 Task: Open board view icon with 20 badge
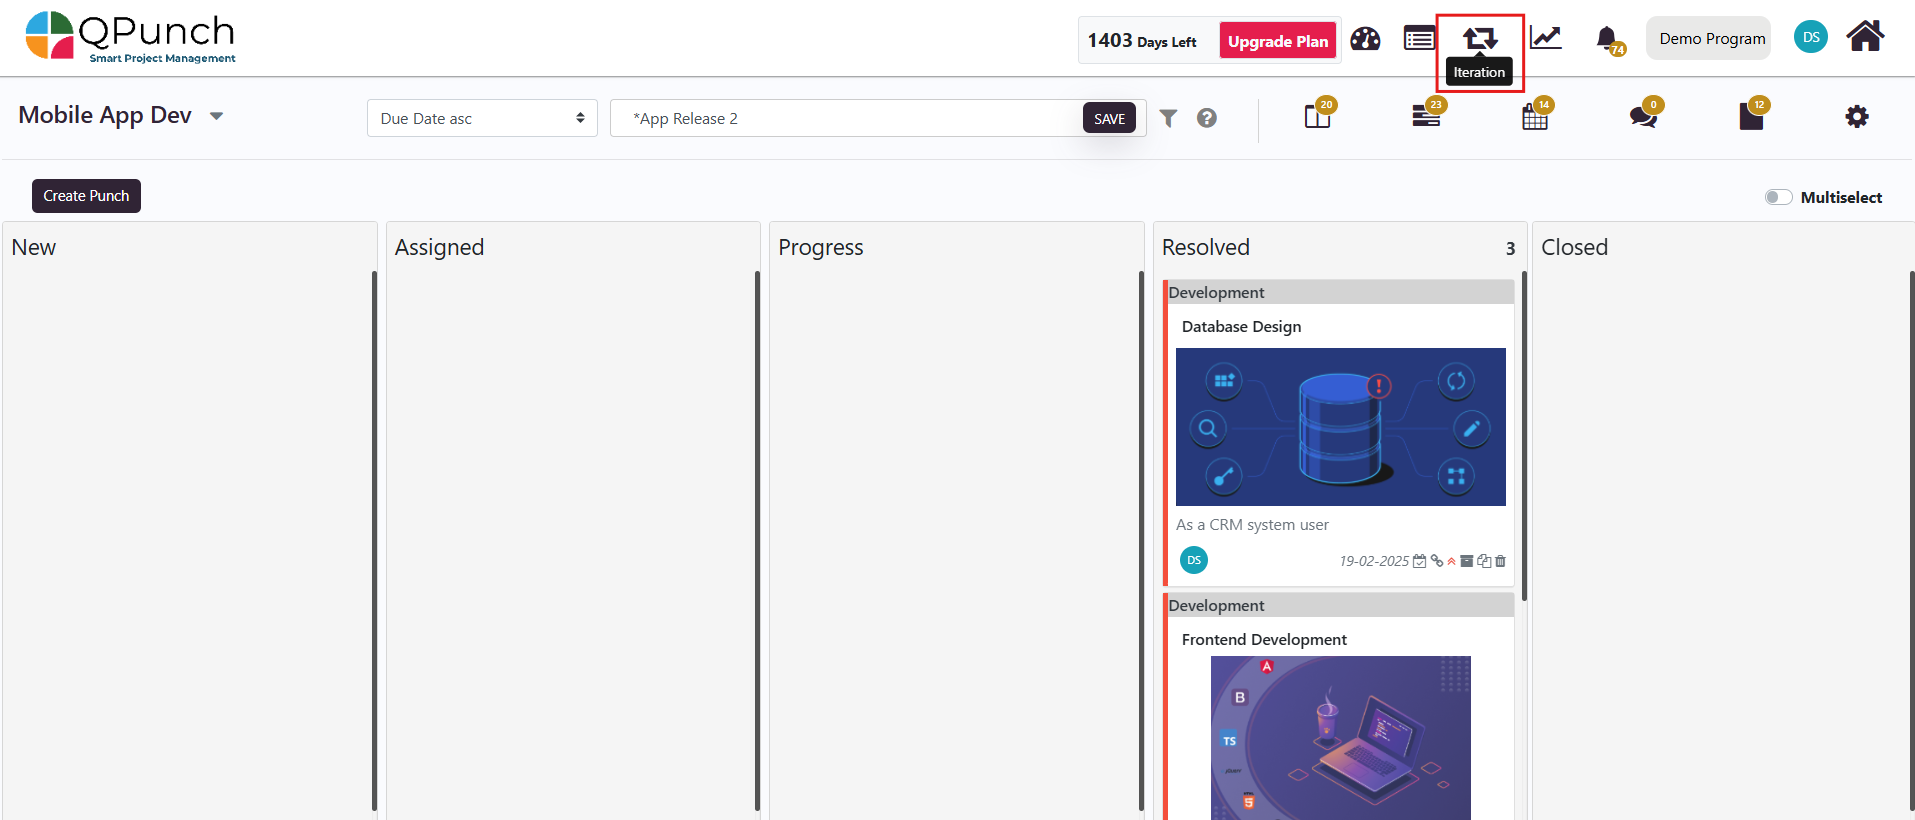pos(1320,114)
